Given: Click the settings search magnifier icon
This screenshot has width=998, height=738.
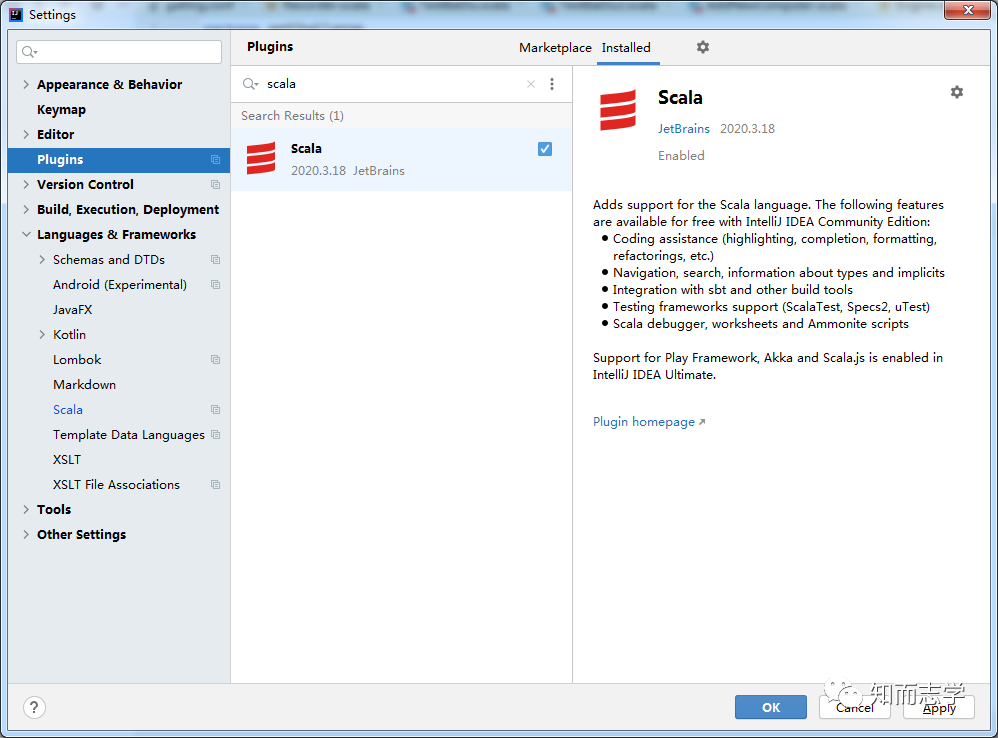Looking at the screenshot, I should pyautogui.click(x=29, y=52).
